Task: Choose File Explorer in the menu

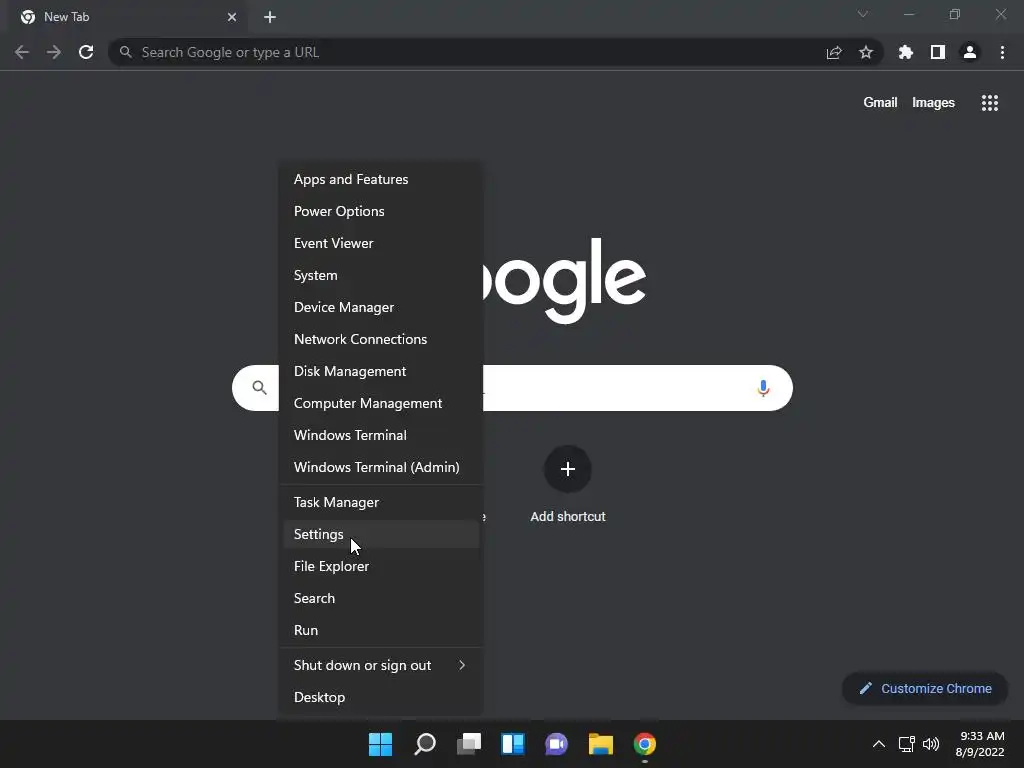Action: [381, 566]
